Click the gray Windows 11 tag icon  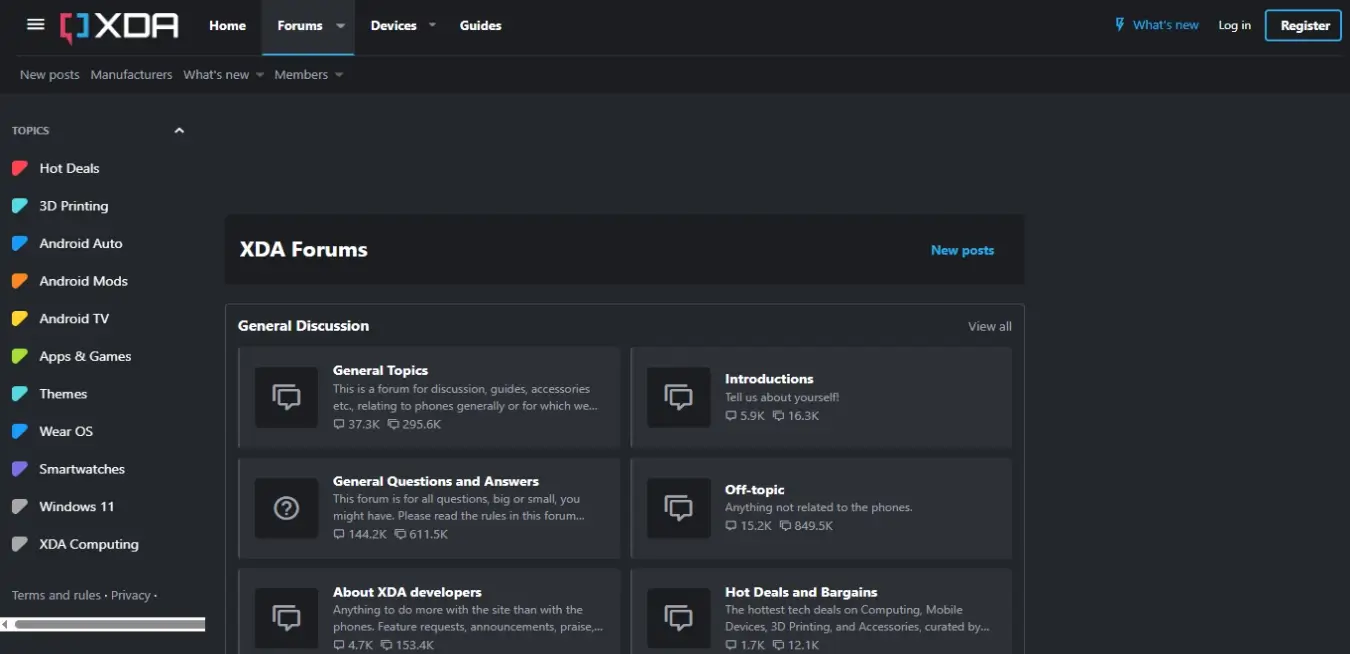pyautogui.click(x=19, y=507)
